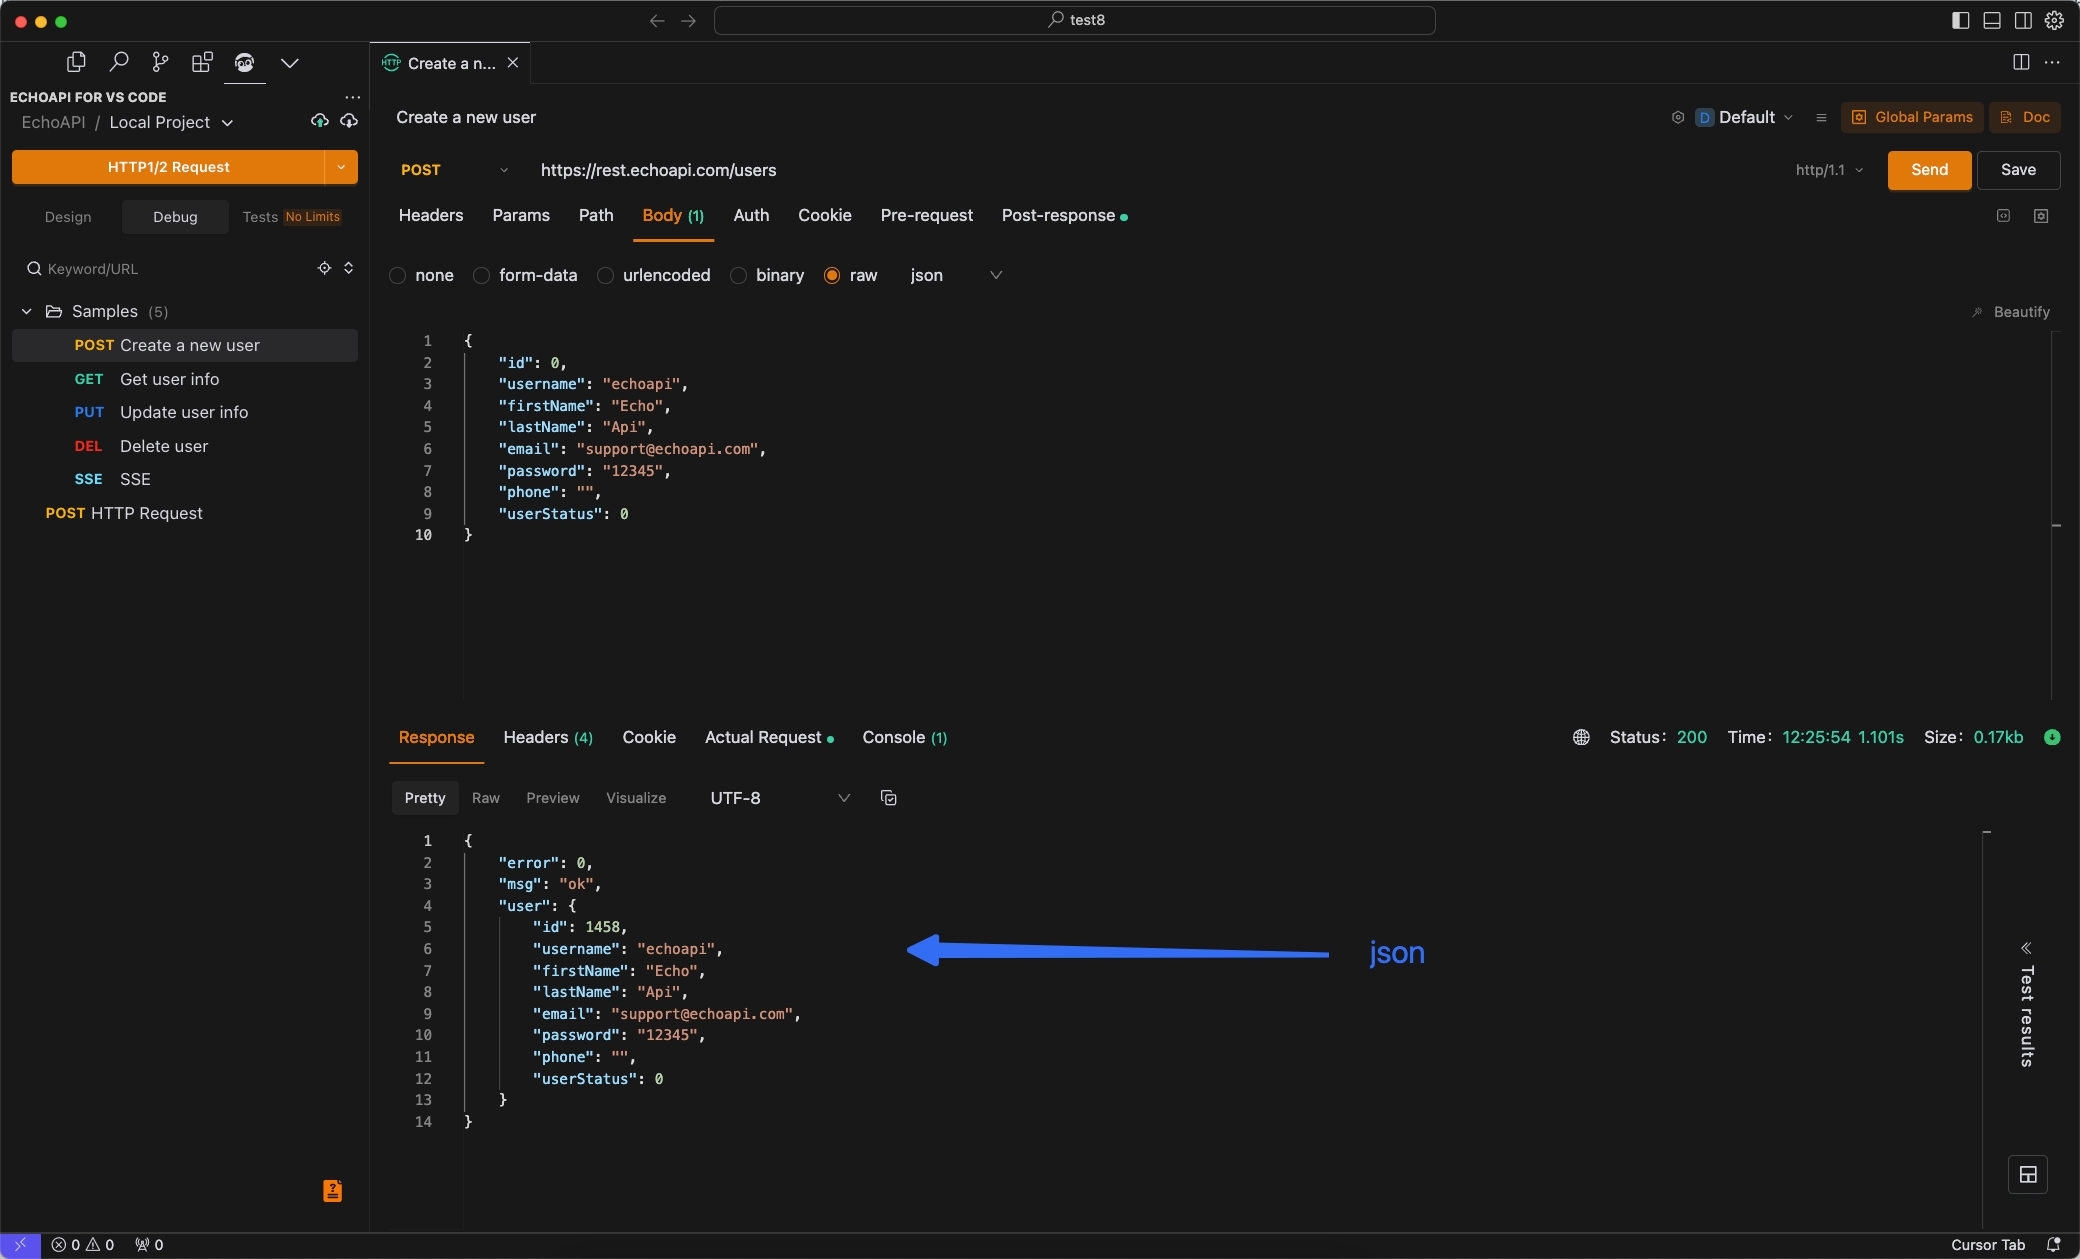Click the Beautify icon in the editor

[2009, 312]
